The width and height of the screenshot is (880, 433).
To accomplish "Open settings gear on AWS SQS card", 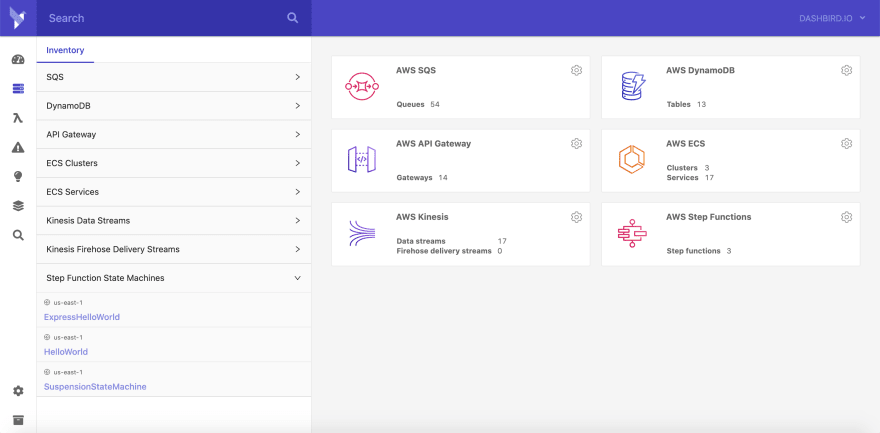I will pos(576,70).
